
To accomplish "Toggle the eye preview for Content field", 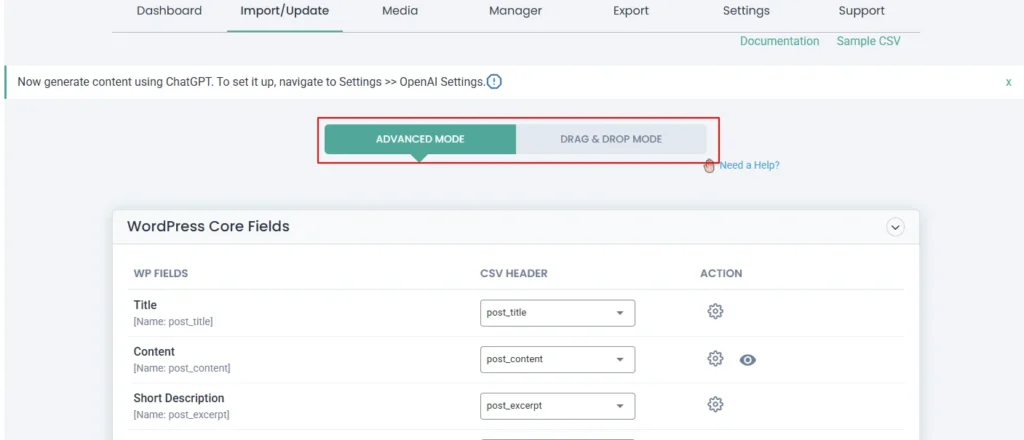I will 747,359.
